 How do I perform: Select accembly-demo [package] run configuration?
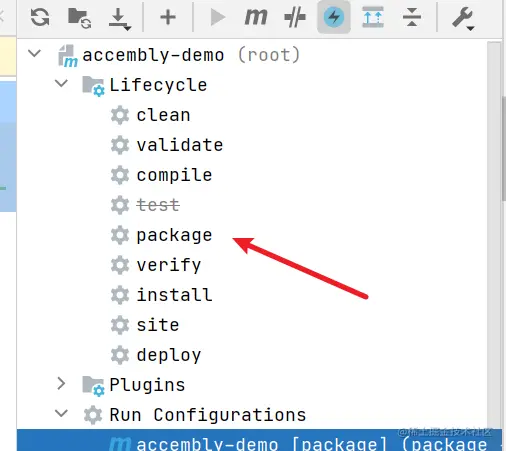pyautogui.click(x=260, y=441)
